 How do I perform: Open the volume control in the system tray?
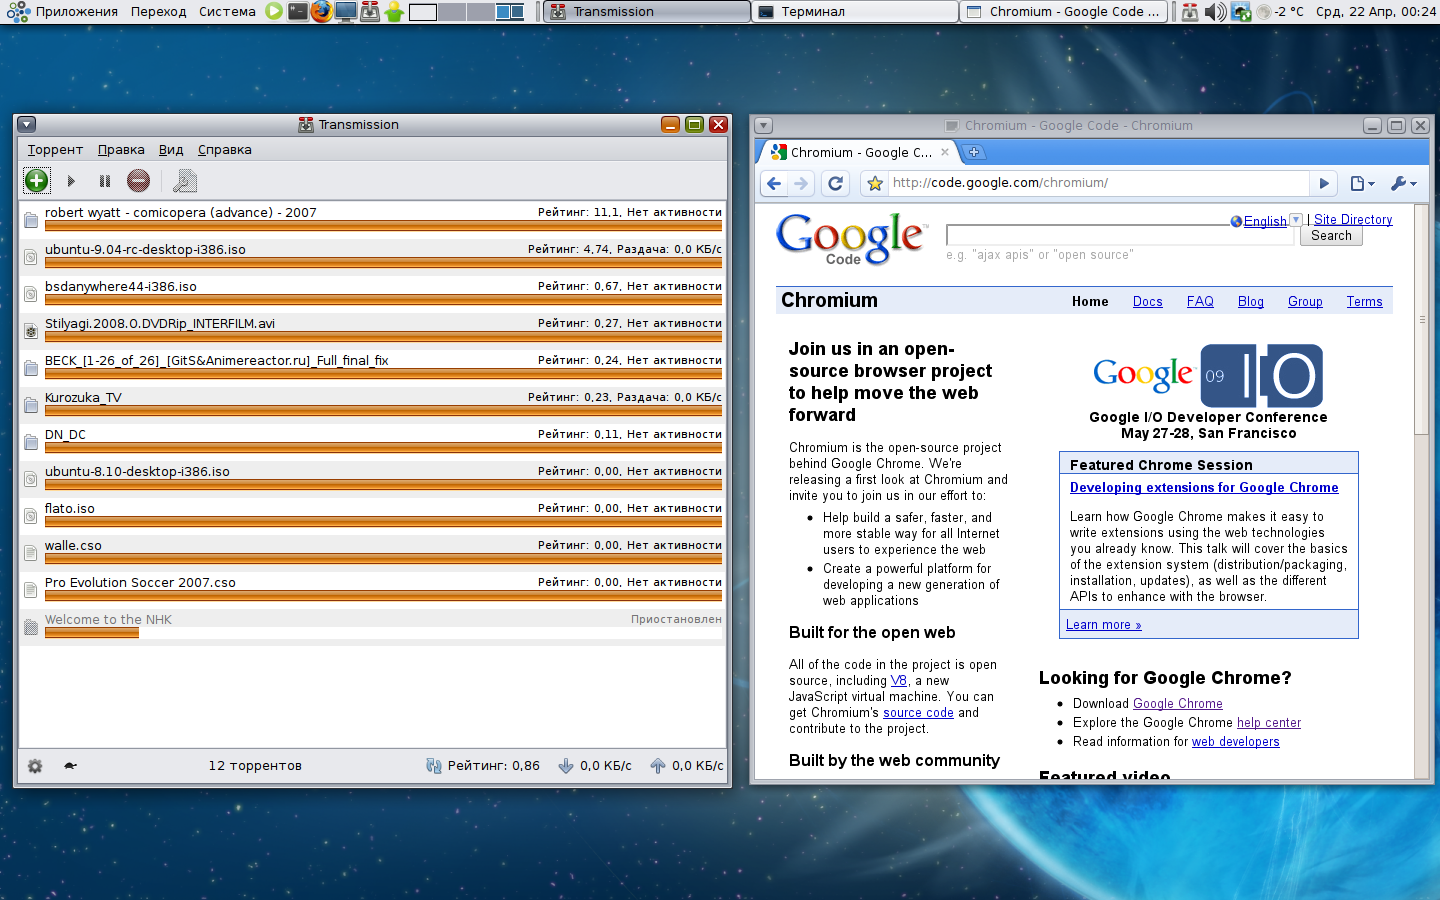[x=1215, y=12]
